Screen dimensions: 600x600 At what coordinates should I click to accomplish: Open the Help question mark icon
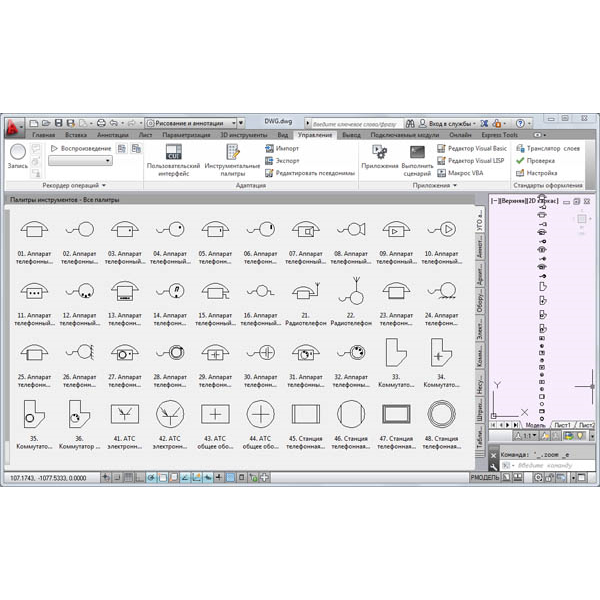(520, 124)
